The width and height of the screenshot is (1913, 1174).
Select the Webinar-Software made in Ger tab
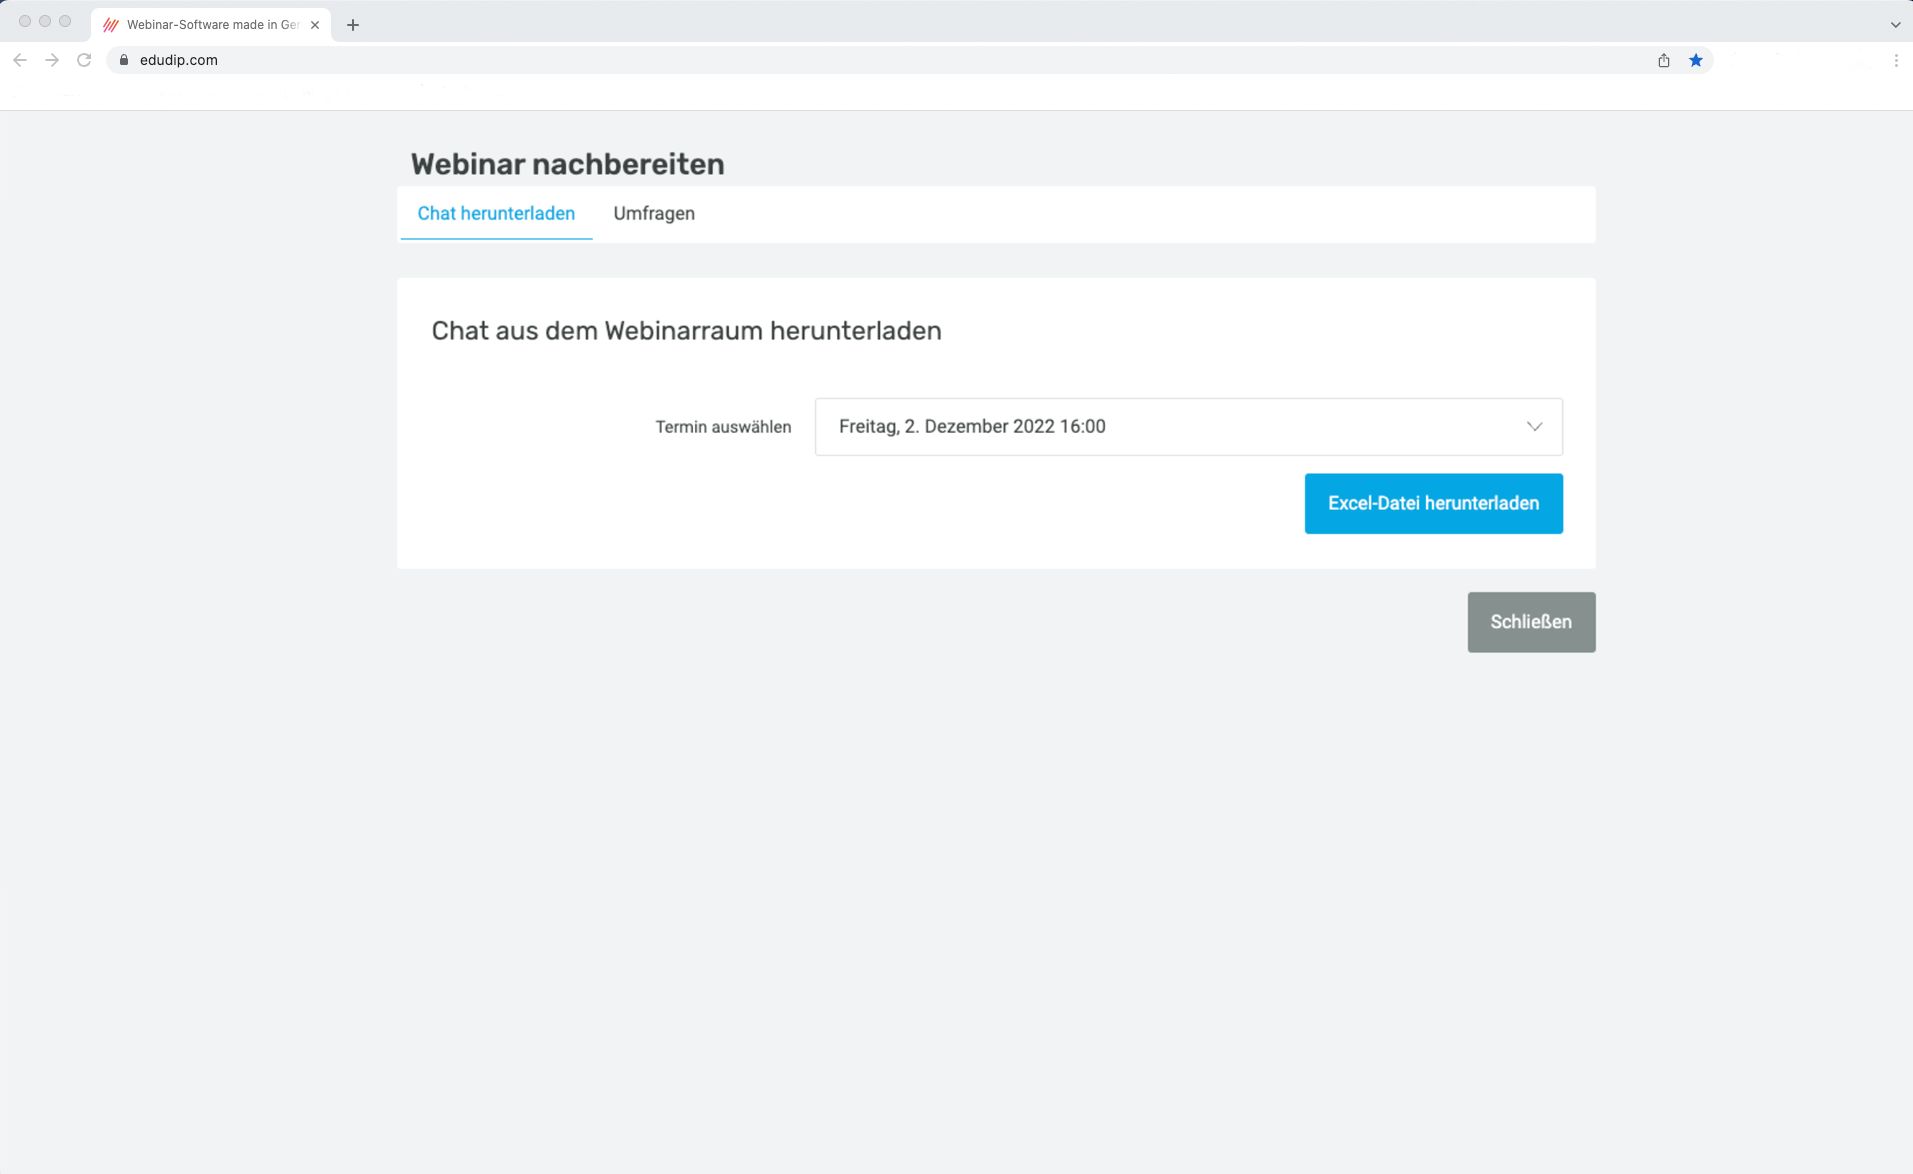pos(210,25)
